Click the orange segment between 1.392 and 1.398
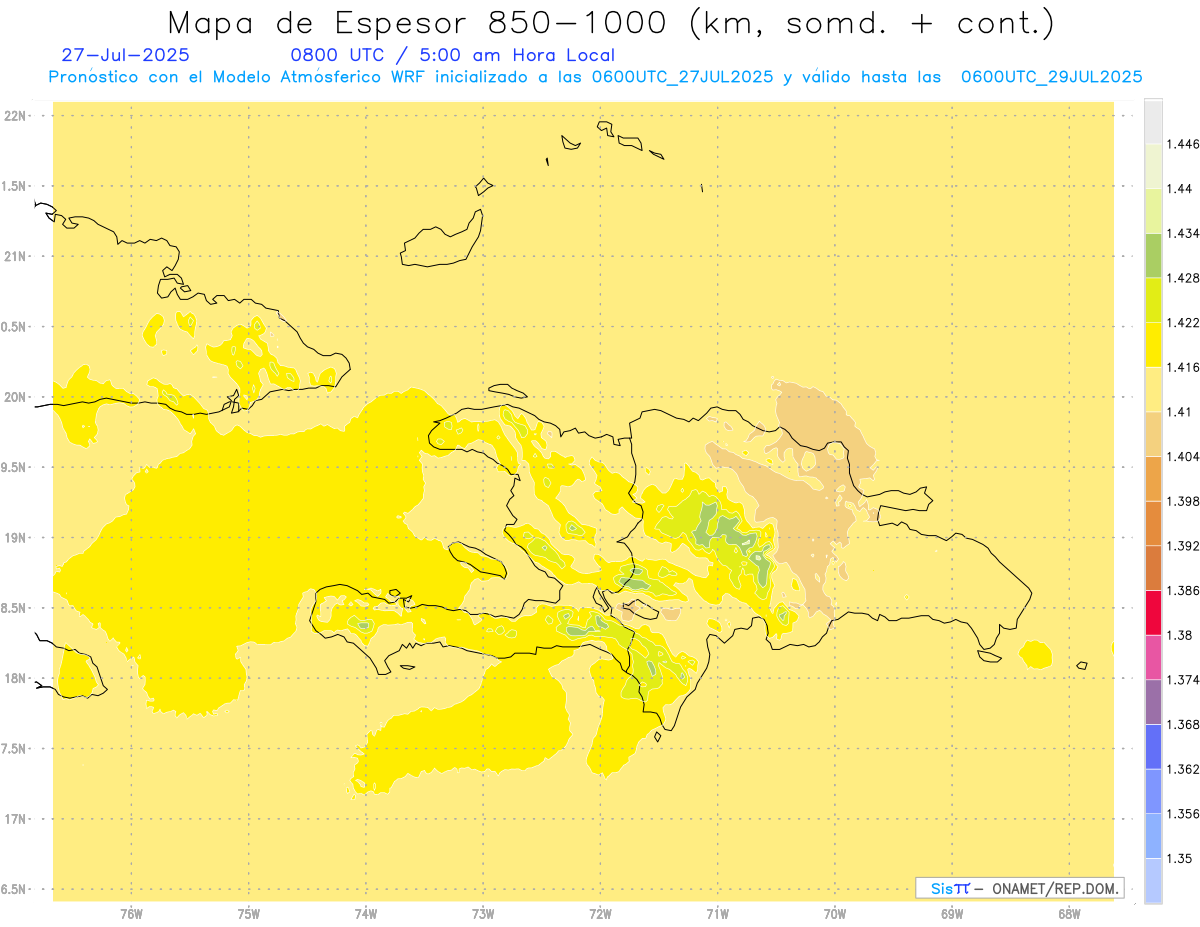 pyautogui.click(x=1153, y=523)
